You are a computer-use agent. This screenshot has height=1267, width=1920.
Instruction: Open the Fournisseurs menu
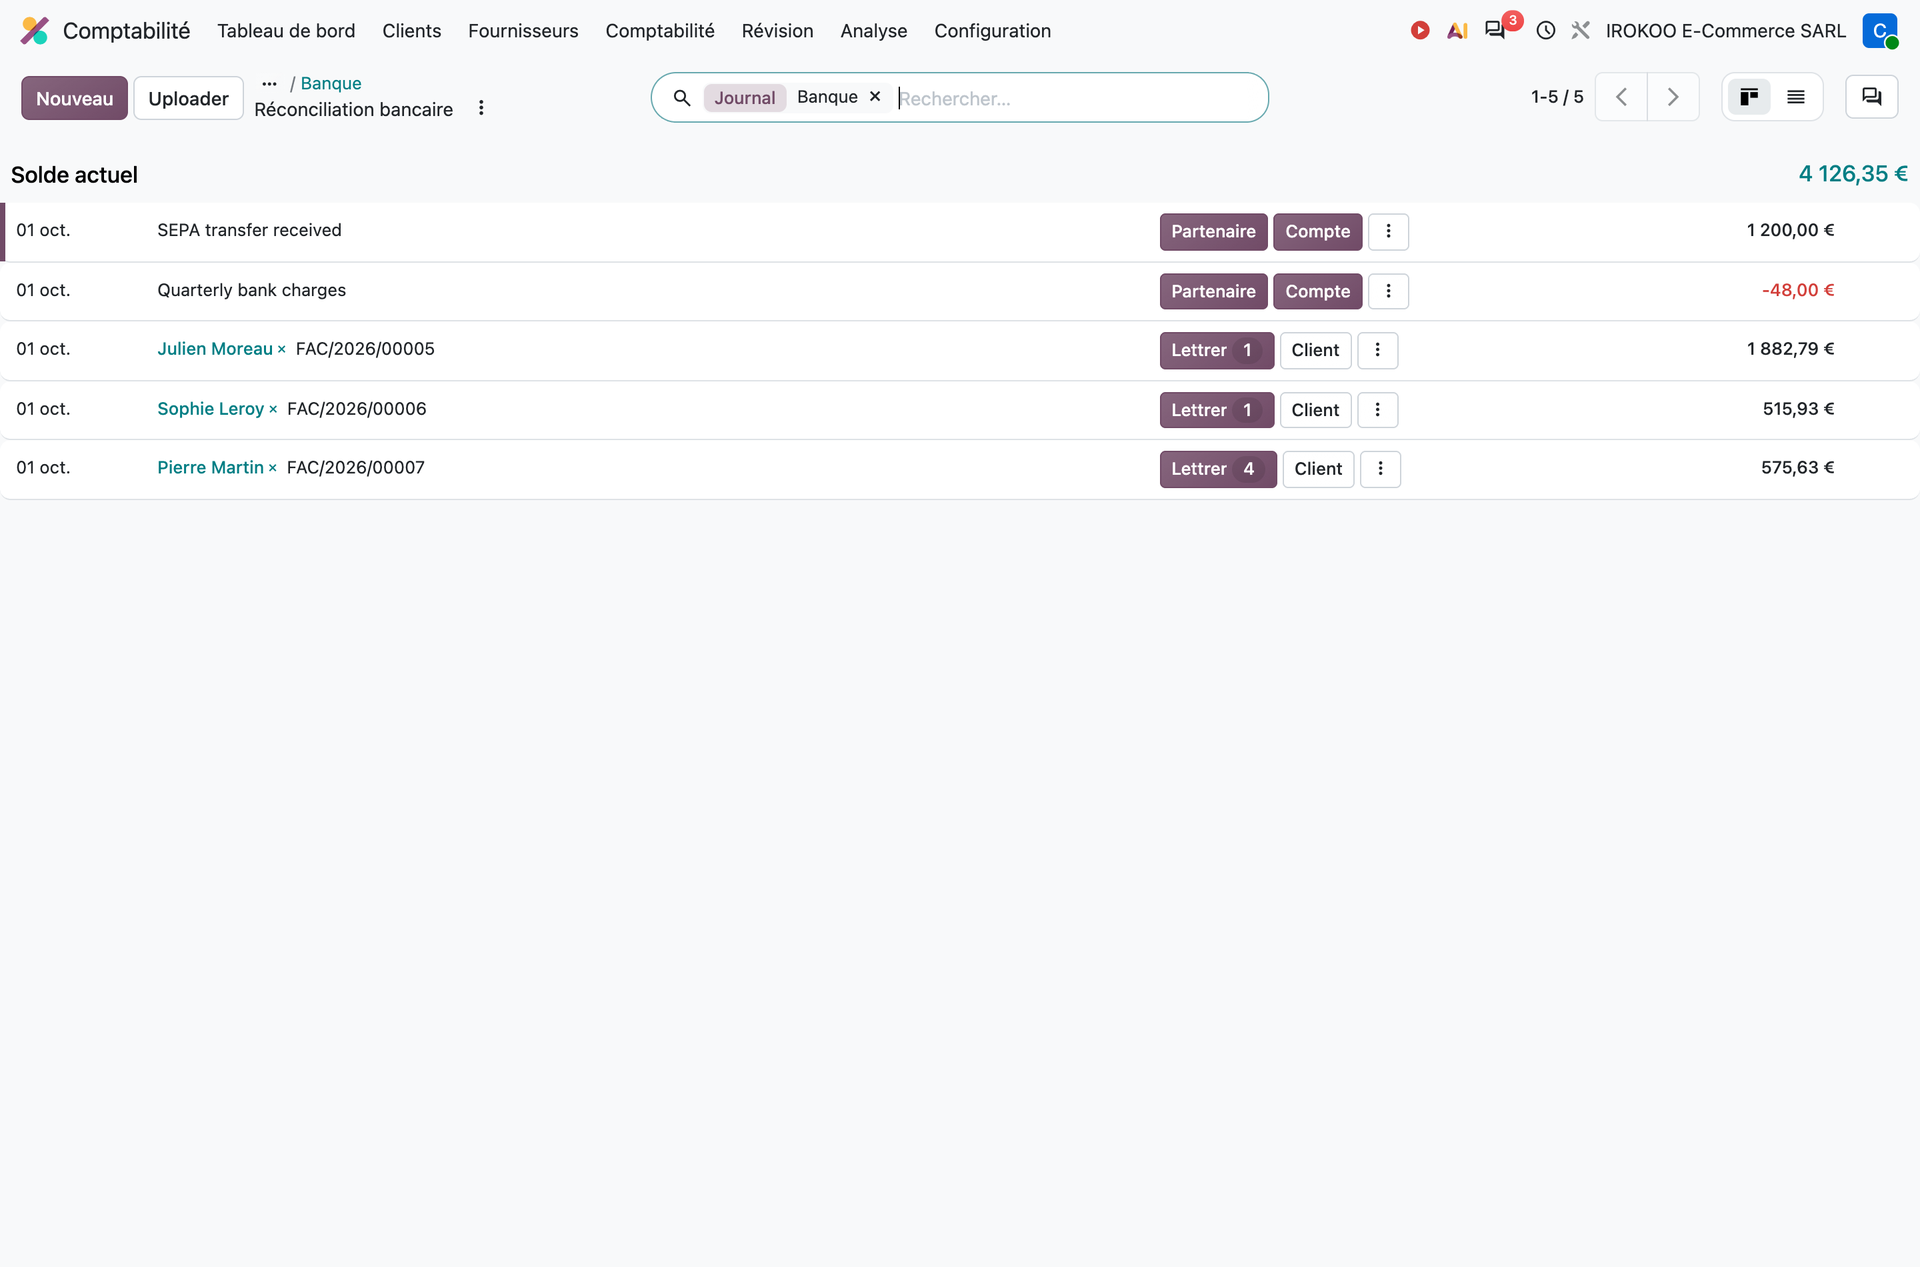pyautogui.click(x=523, y=31)
